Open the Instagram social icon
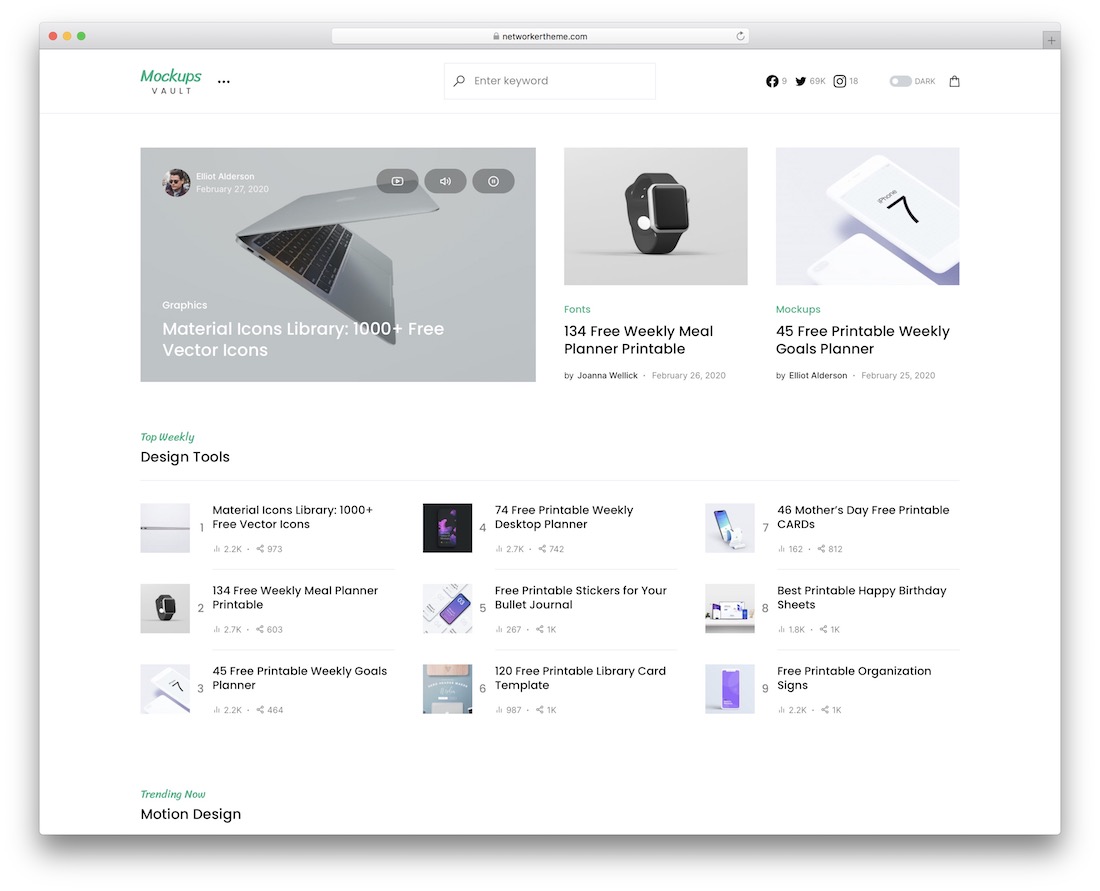 (x=840, y=81)
